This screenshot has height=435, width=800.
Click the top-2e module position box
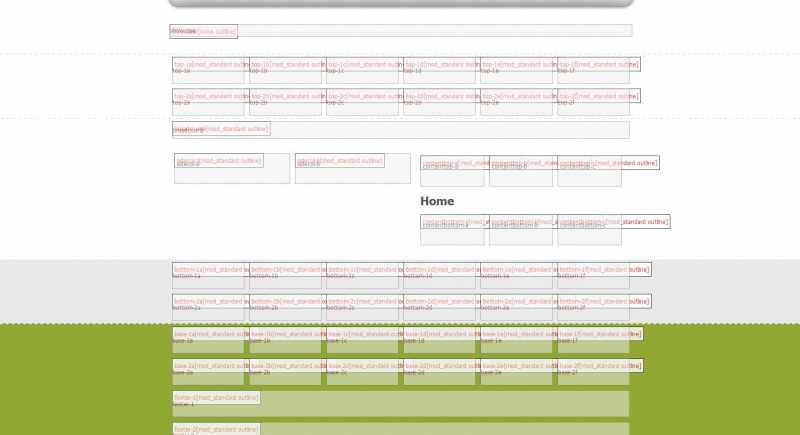point(516,102)
